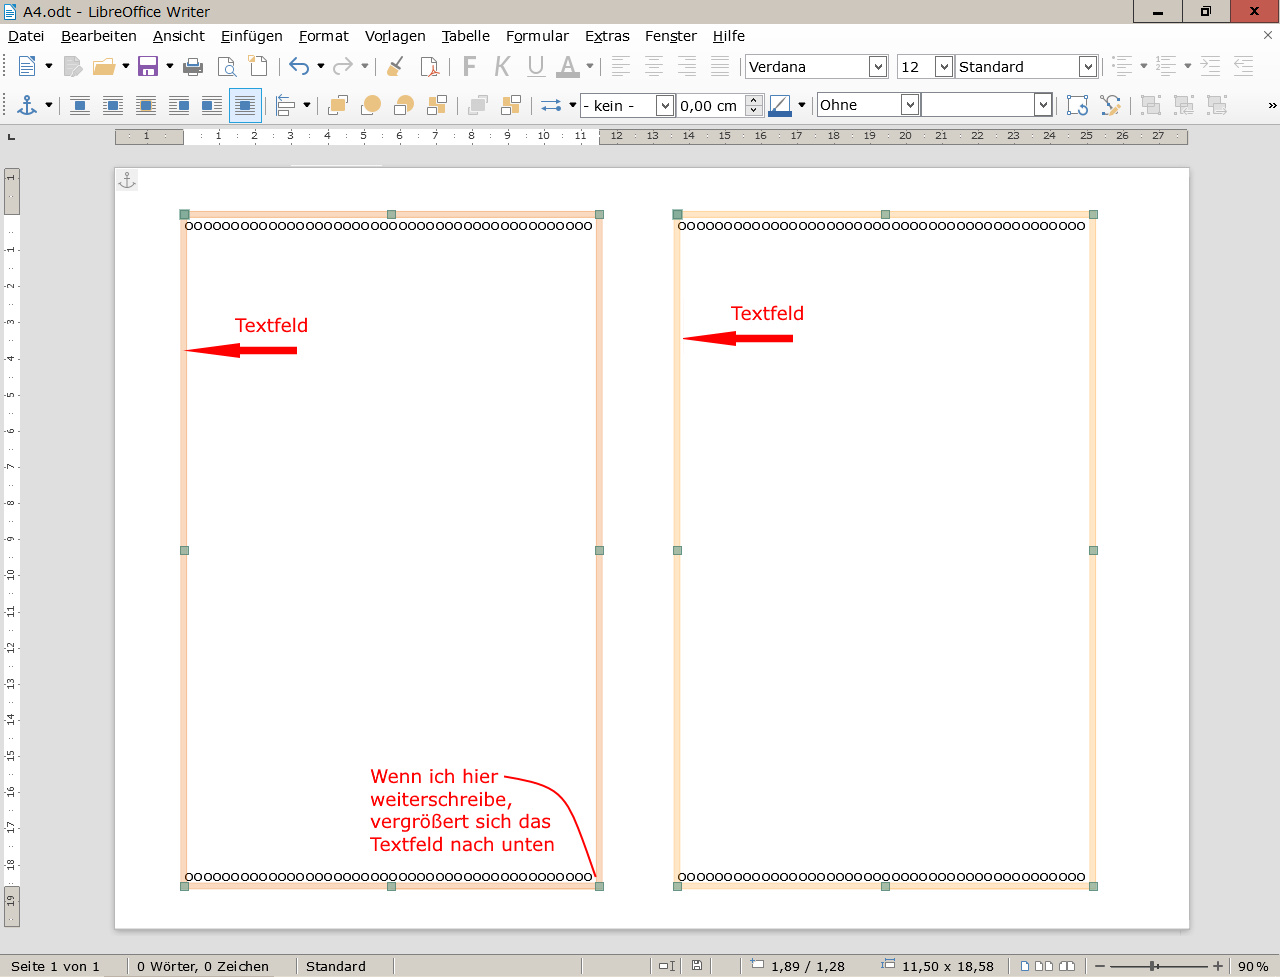Image resolution: width=1280 pixels, height=977 pixels.
Task: Expand the toolbar overflow chevron
Action: [1272, 105]
